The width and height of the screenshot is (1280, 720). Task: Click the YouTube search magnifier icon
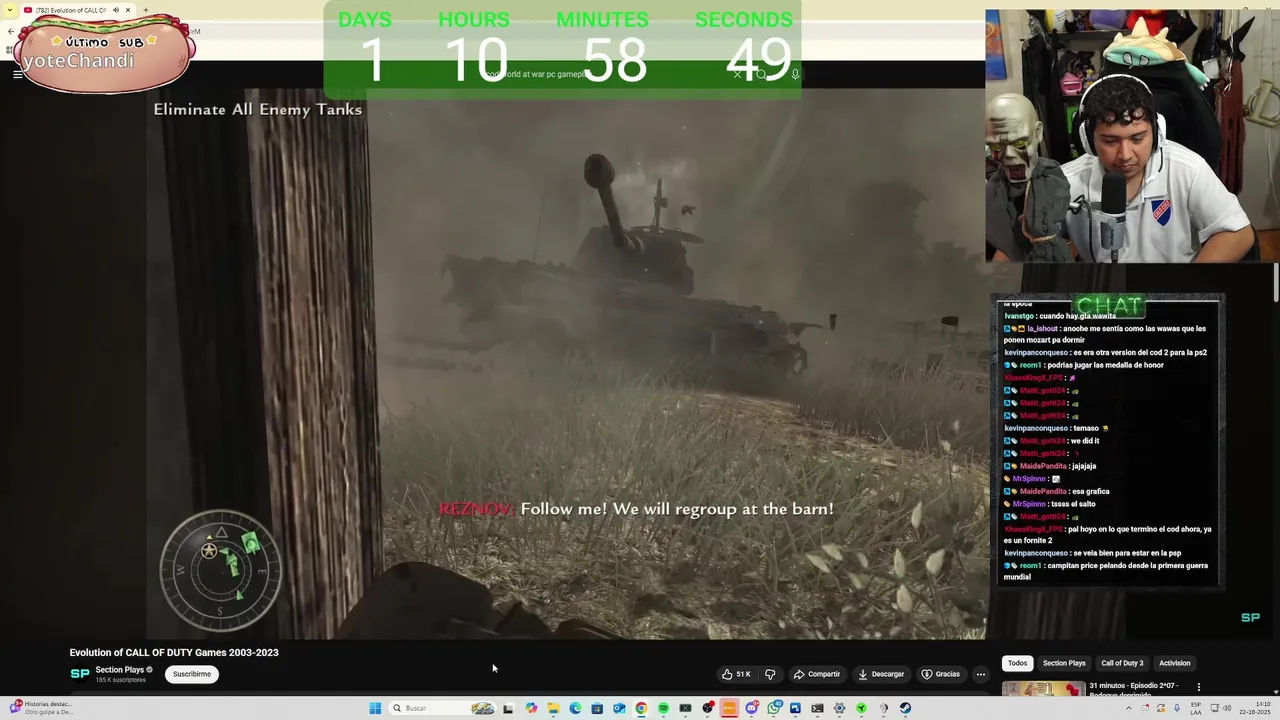(761, 74)
